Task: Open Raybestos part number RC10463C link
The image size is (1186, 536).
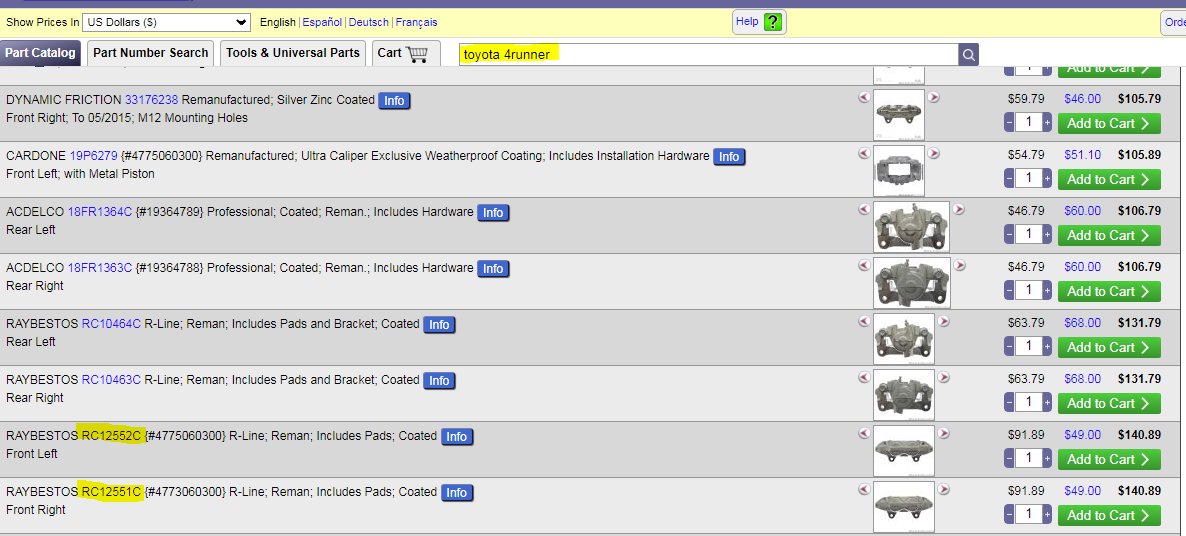Action: (x=111, y=380)
